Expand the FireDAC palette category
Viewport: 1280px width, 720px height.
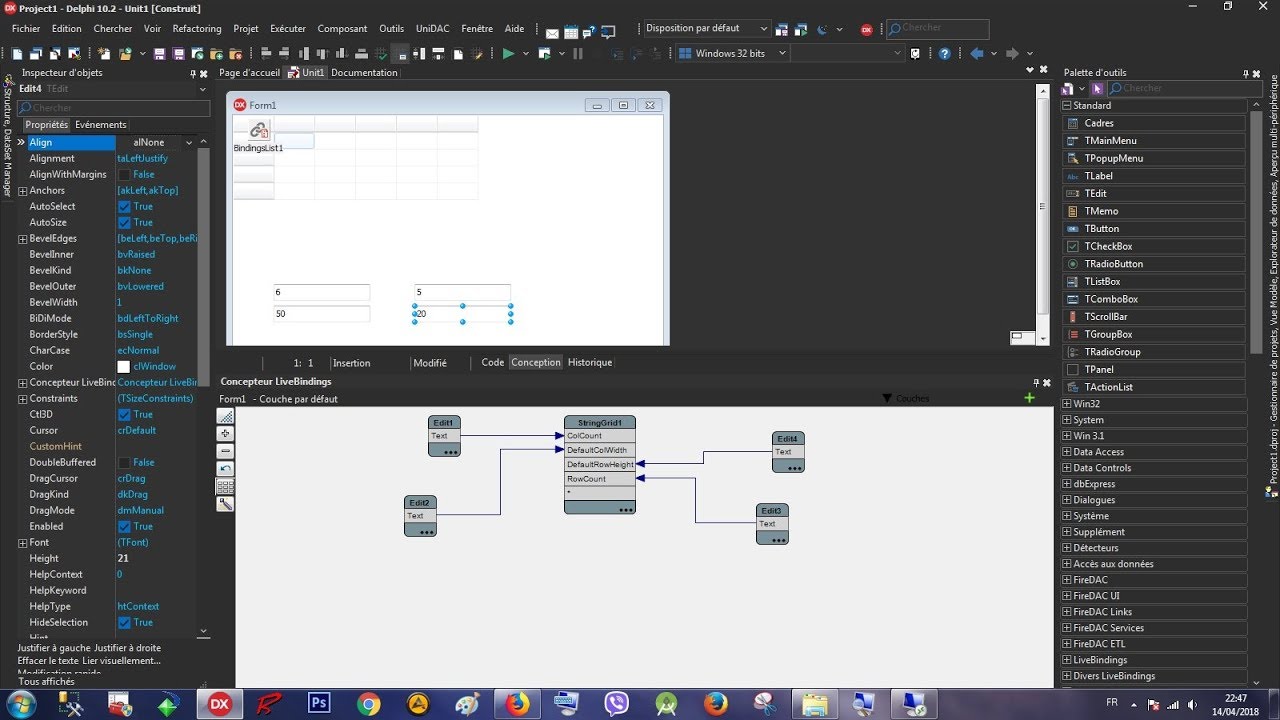[x=1067, y=580]
